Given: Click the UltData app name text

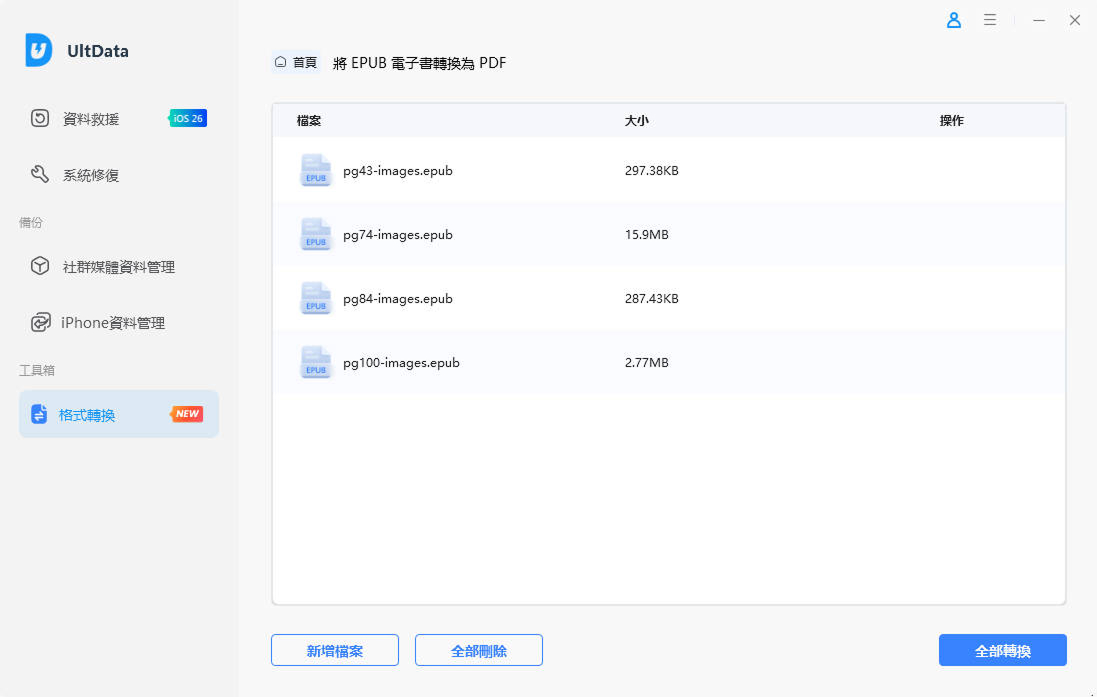Looking at the screenshot, I should coord(98,51).
